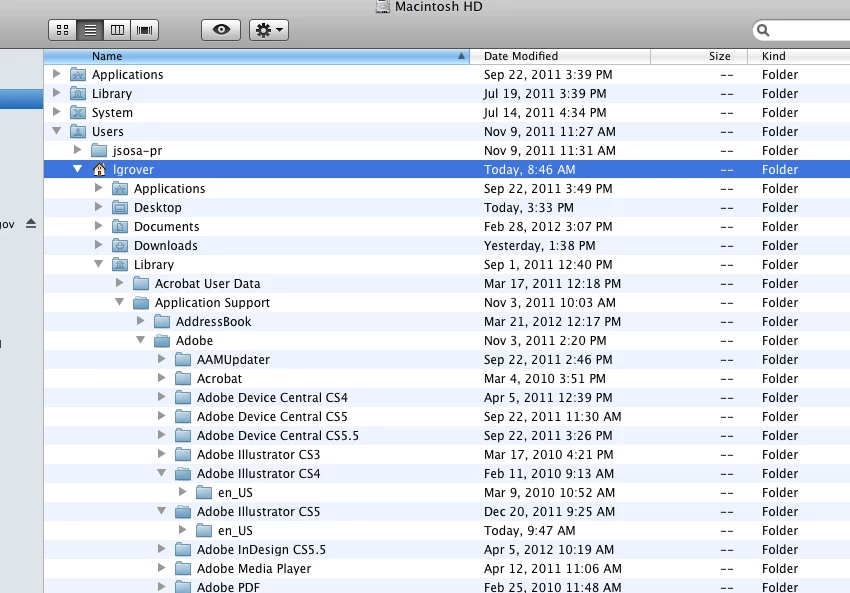Sort by the Kind column header
Viewport: 850px width, 593px height.
(x=799, y=56)
